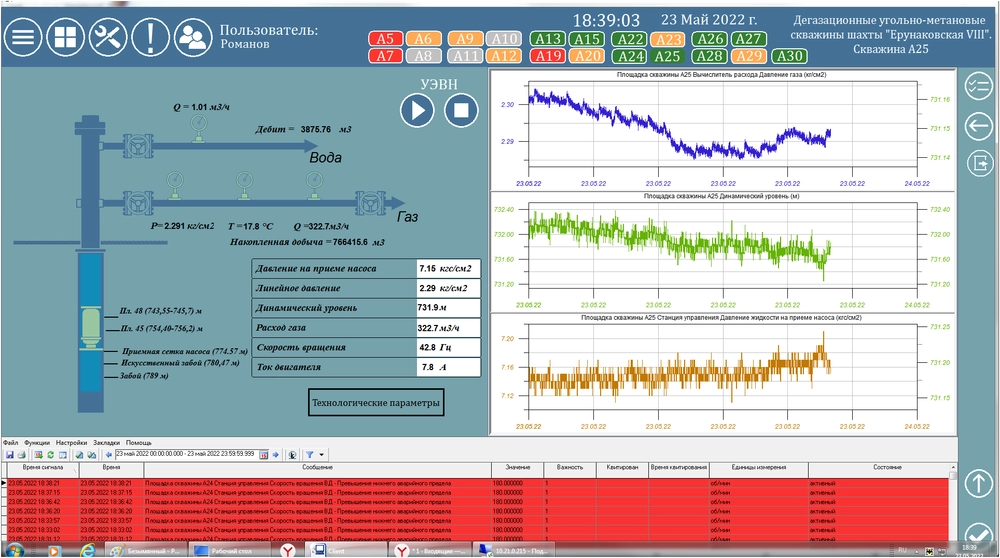The width and height of the screenshot is (1000, 558).
Task: Click the Internet Explorer icon in taskbar
Action: click(87, 550)
